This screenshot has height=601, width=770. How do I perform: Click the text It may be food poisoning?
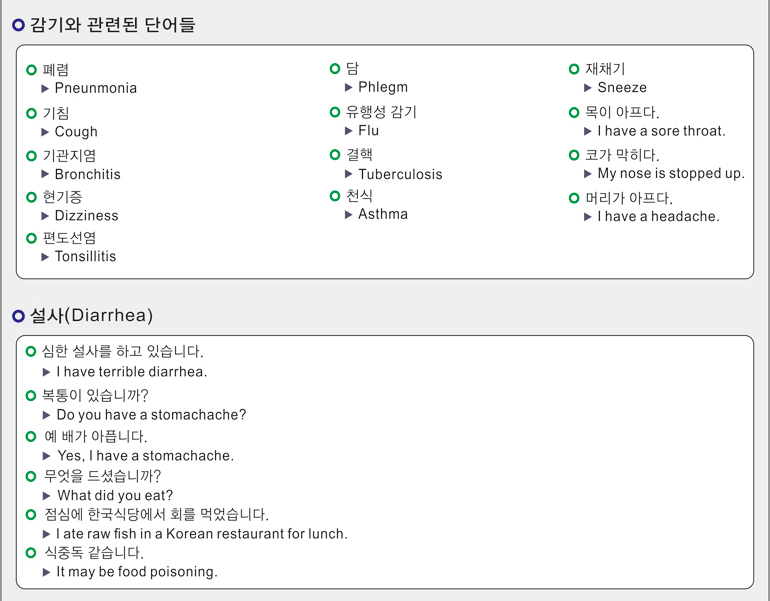[137, 572]
